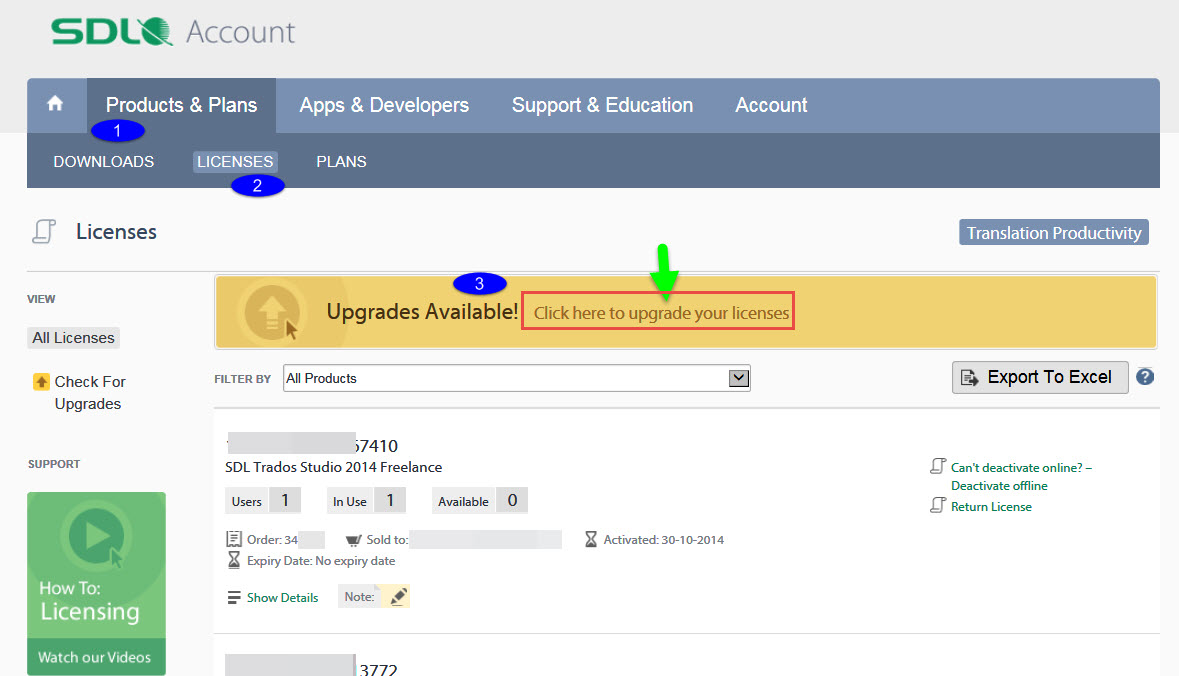Select All Licenses view
Image resolution: width=1179 pixels, height=676 pixels.
pyautogui.click(x=74, y=338)
